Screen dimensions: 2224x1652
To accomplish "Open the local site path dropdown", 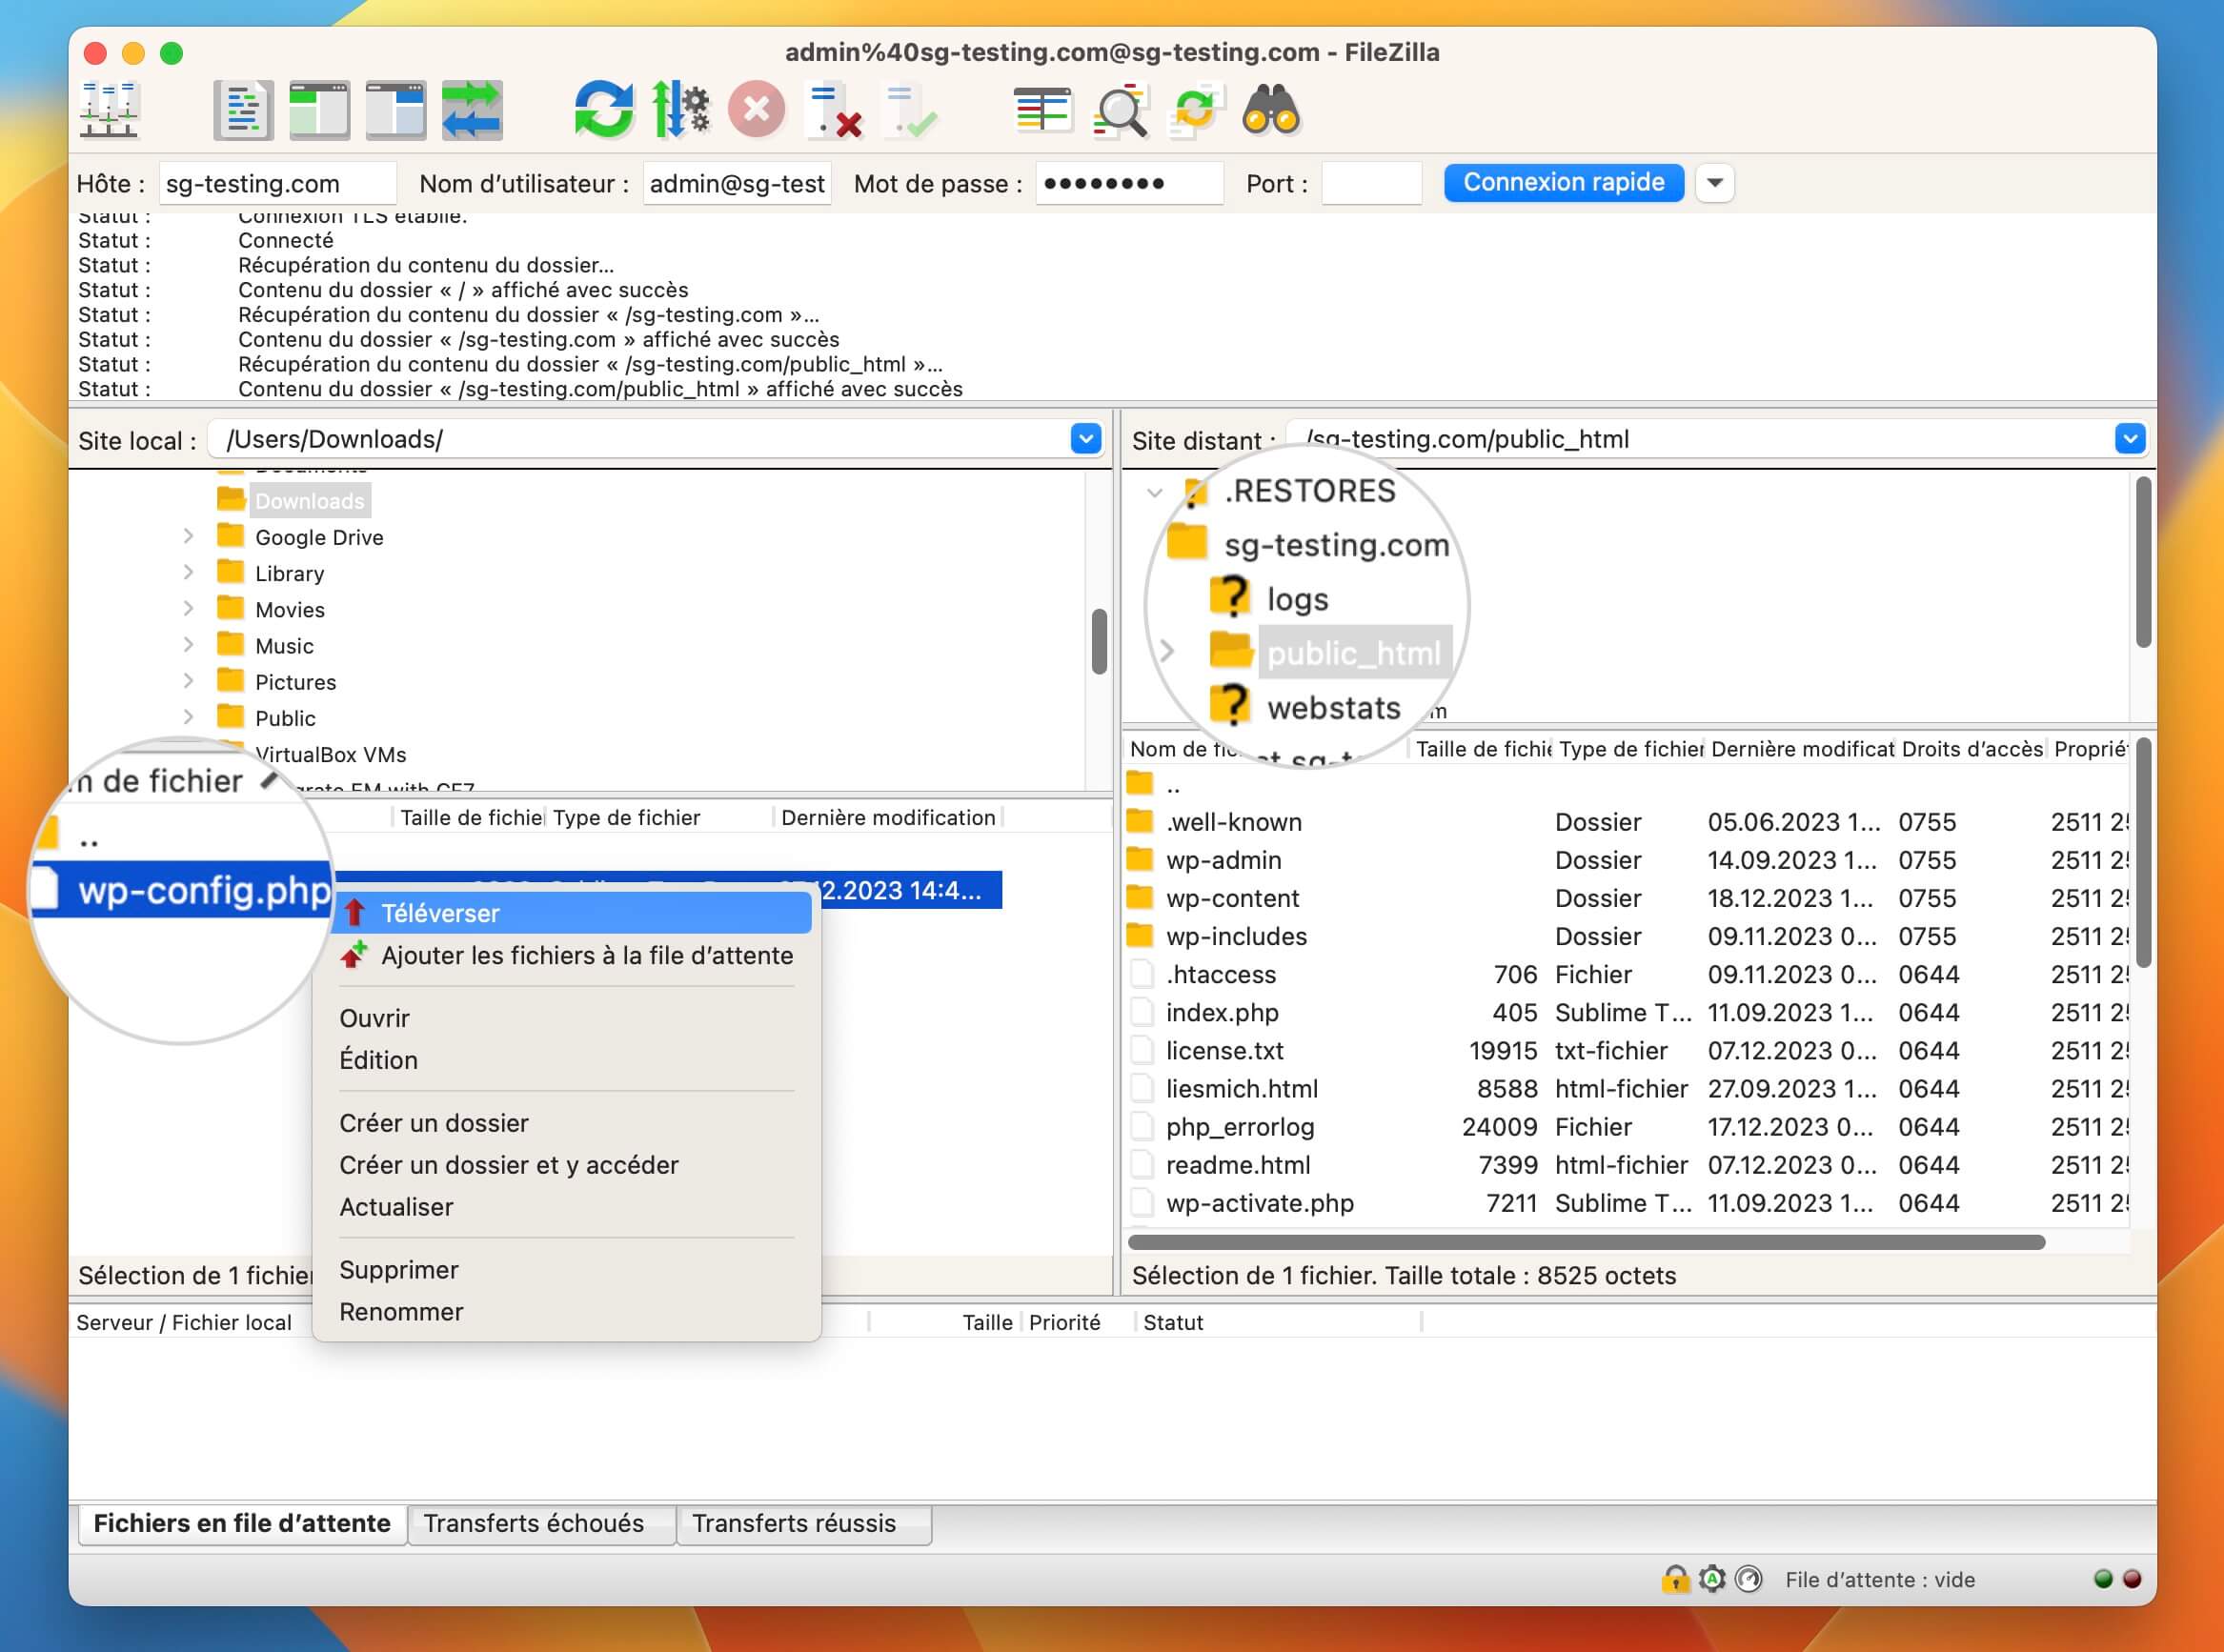I will click(x=1085, y=439).
